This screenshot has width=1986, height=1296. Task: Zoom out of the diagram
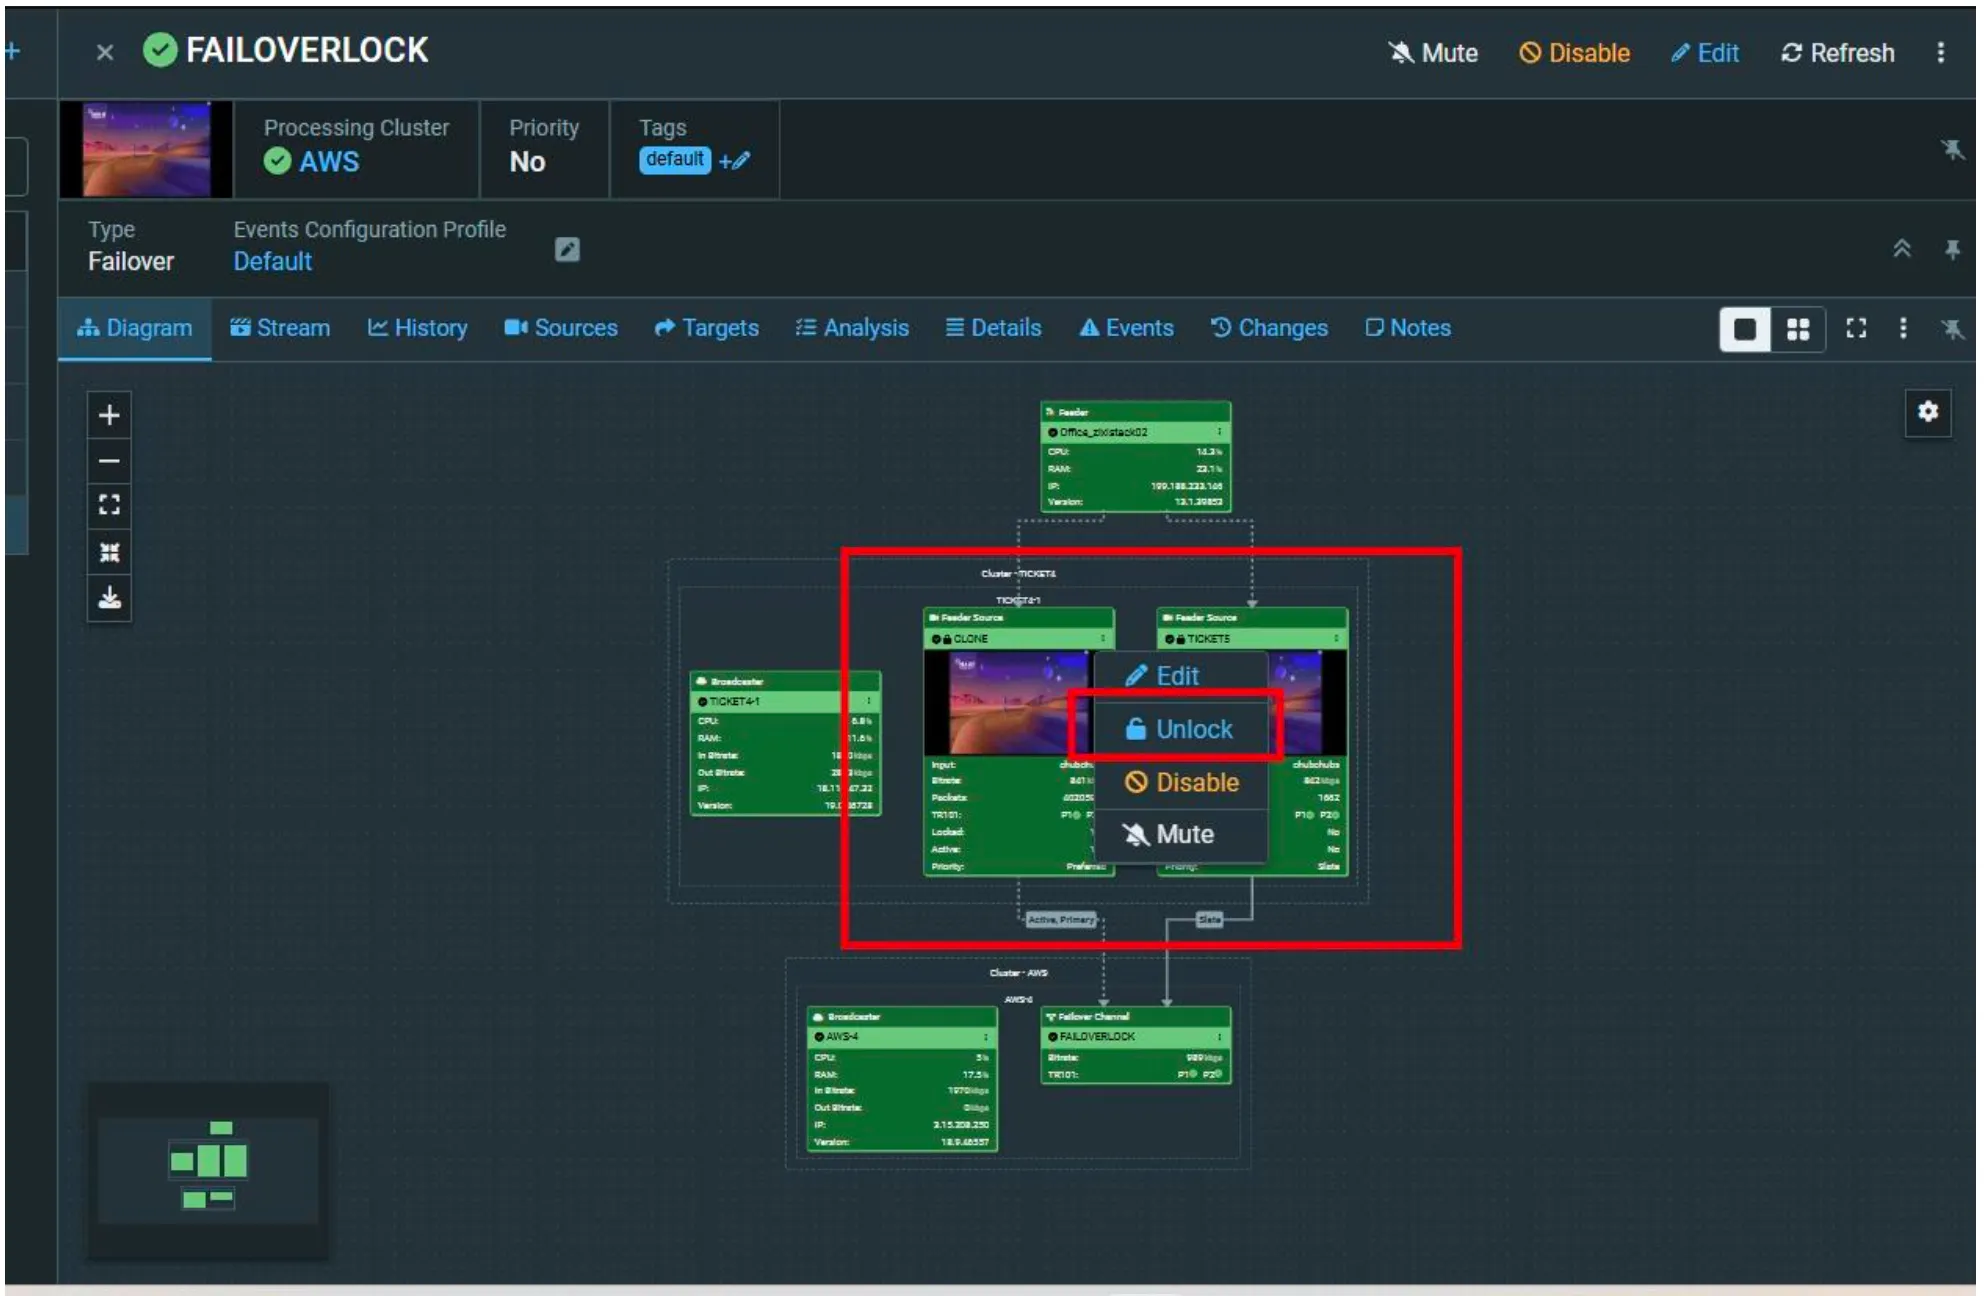(x=110, y=461)
